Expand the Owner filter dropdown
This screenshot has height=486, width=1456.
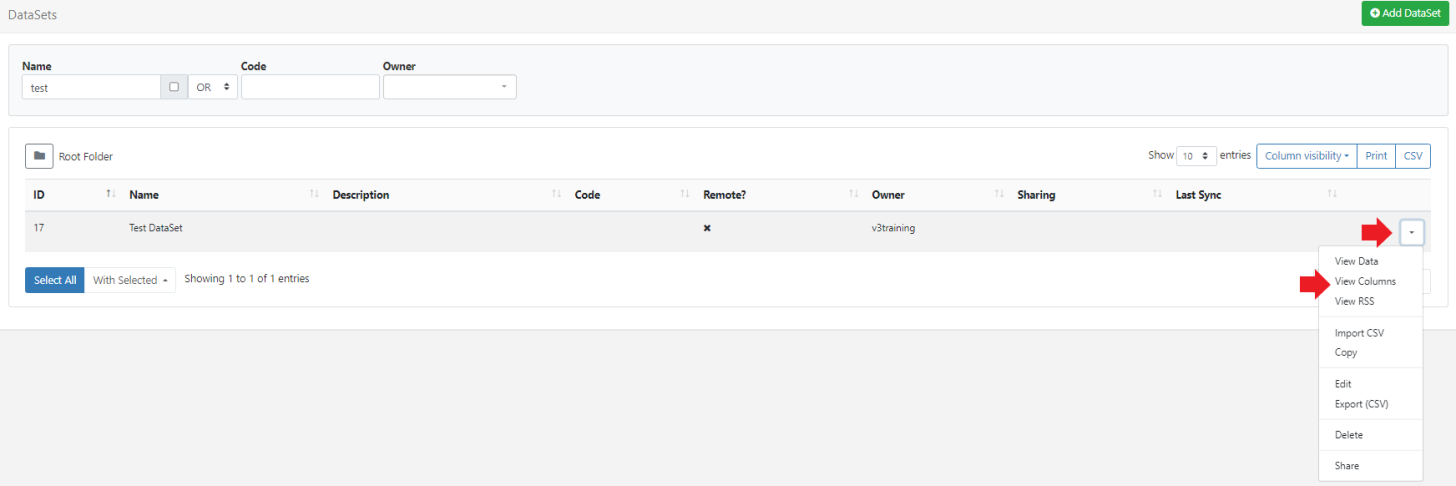[449, 87]
